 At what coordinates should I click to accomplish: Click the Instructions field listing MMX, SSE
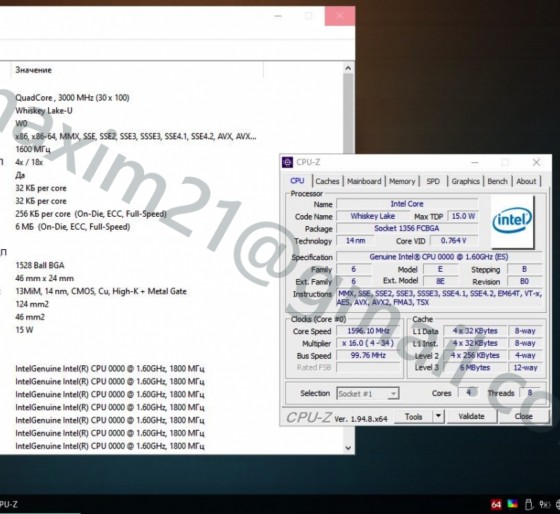[x=439, y=298]
